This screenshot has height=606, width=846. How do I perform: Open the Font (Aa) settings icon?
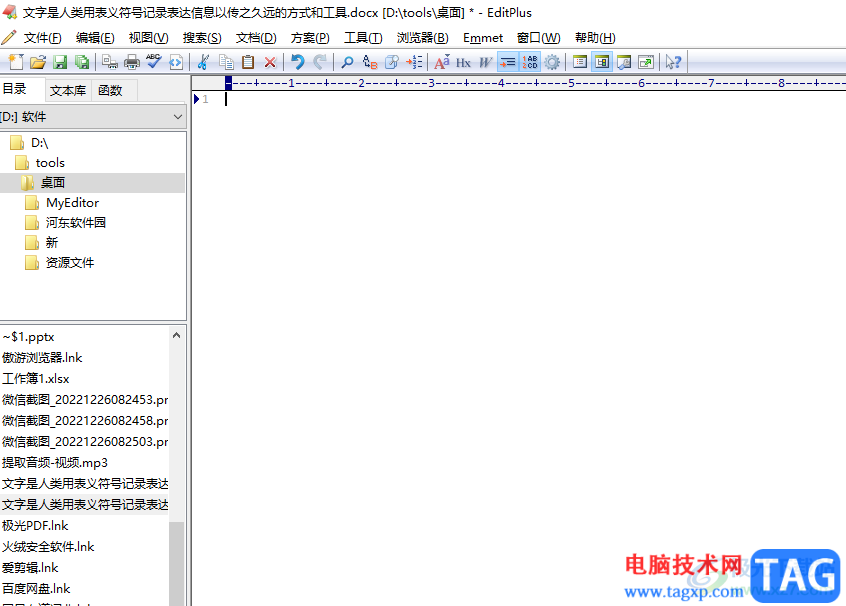point(442,62)
